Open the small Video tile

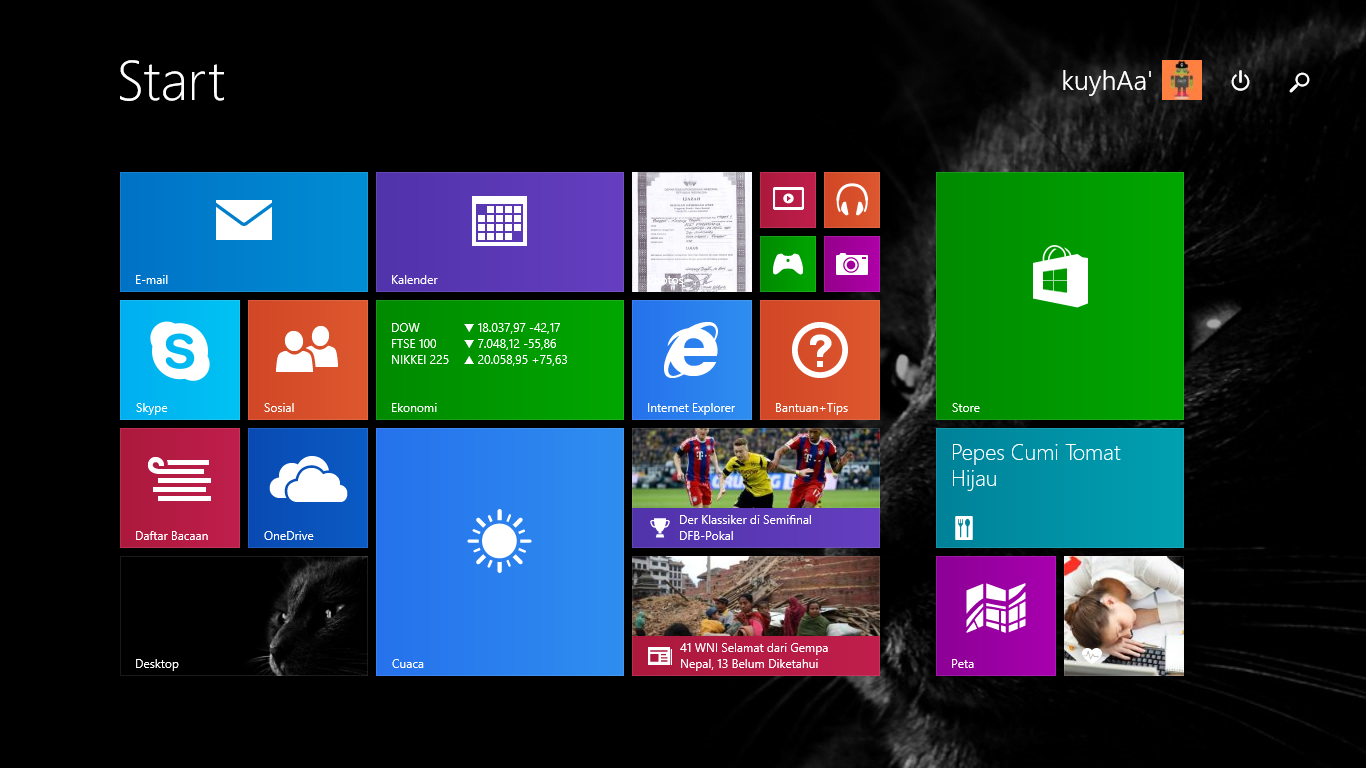[788, 200]
